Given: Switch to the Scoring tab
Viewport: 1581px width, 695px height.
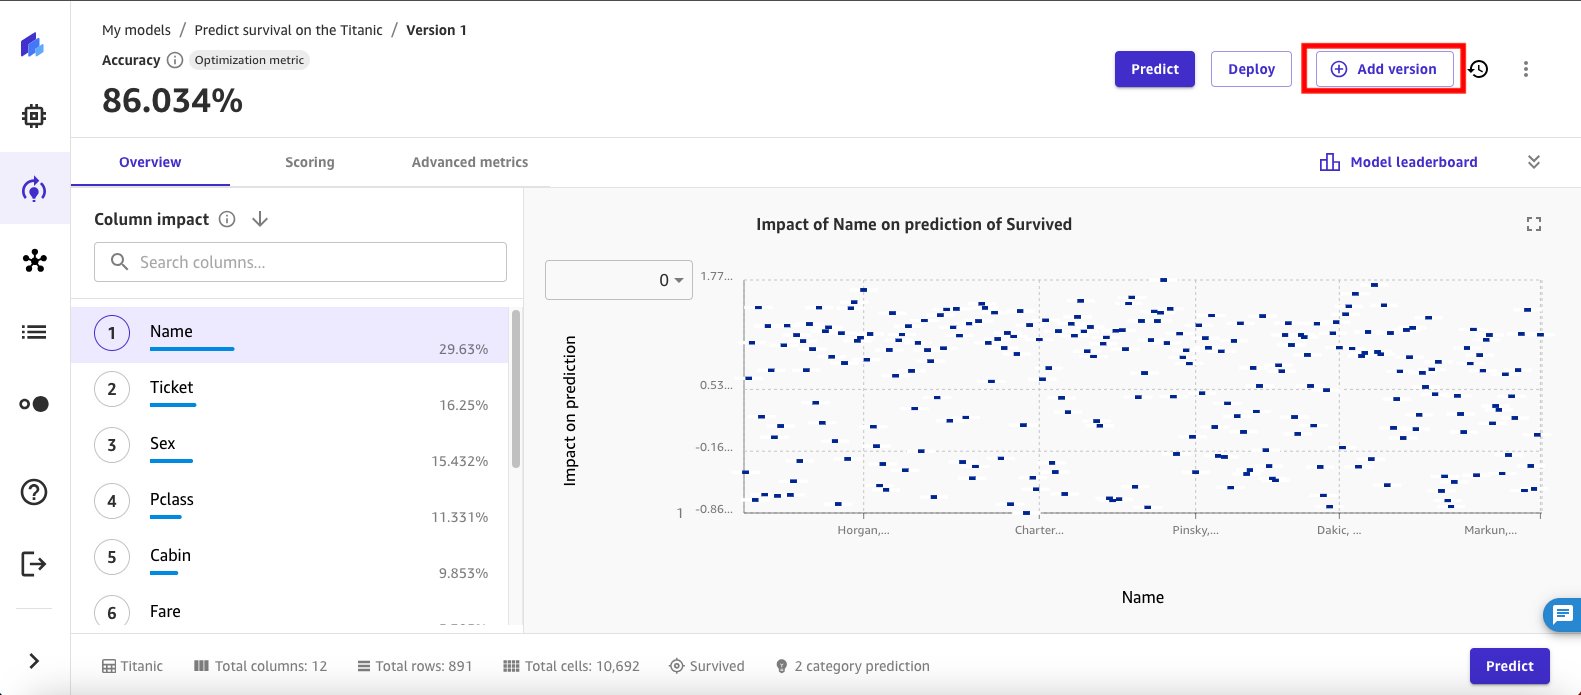Looking at the screenshot, I should tap(310, 162).
